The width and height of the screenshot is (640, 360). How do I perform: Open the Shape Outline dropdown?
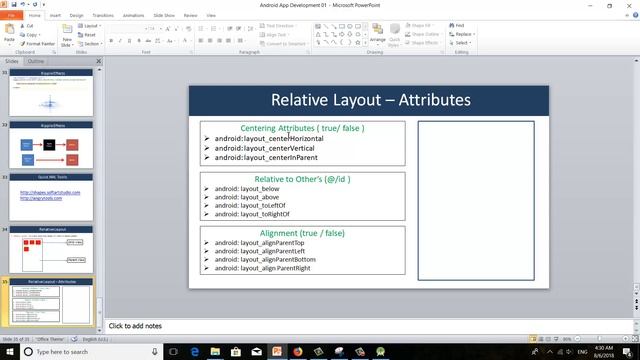[x=423, y=34]
